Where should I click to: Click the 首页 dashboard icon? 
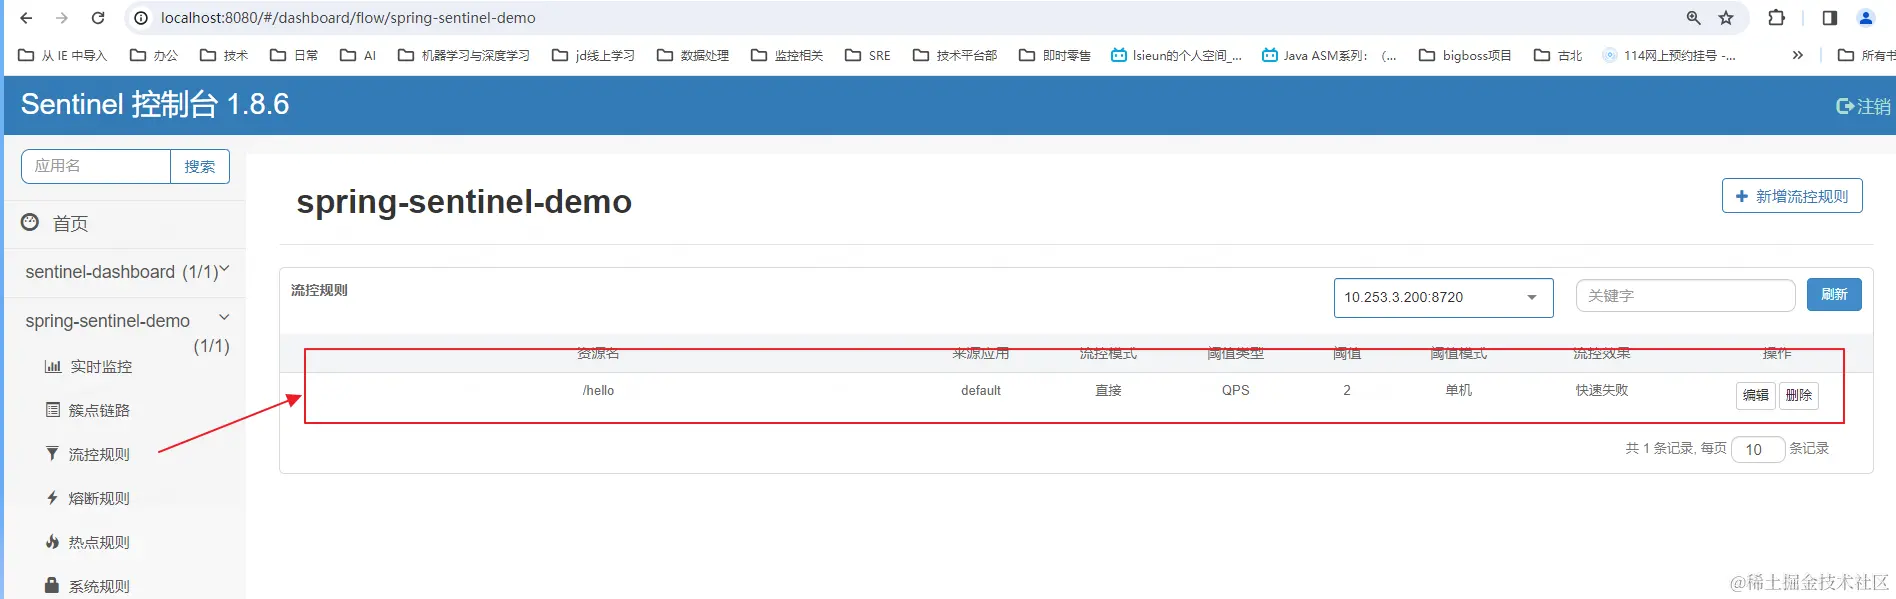tap(30, 222)
